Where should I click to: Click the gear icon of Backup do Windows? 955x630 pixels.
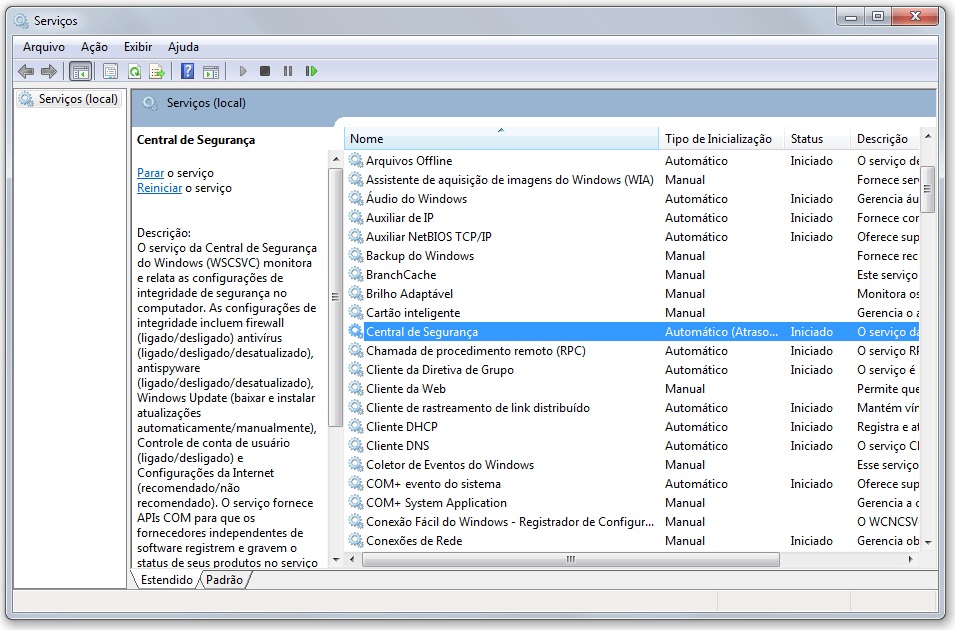356,255
